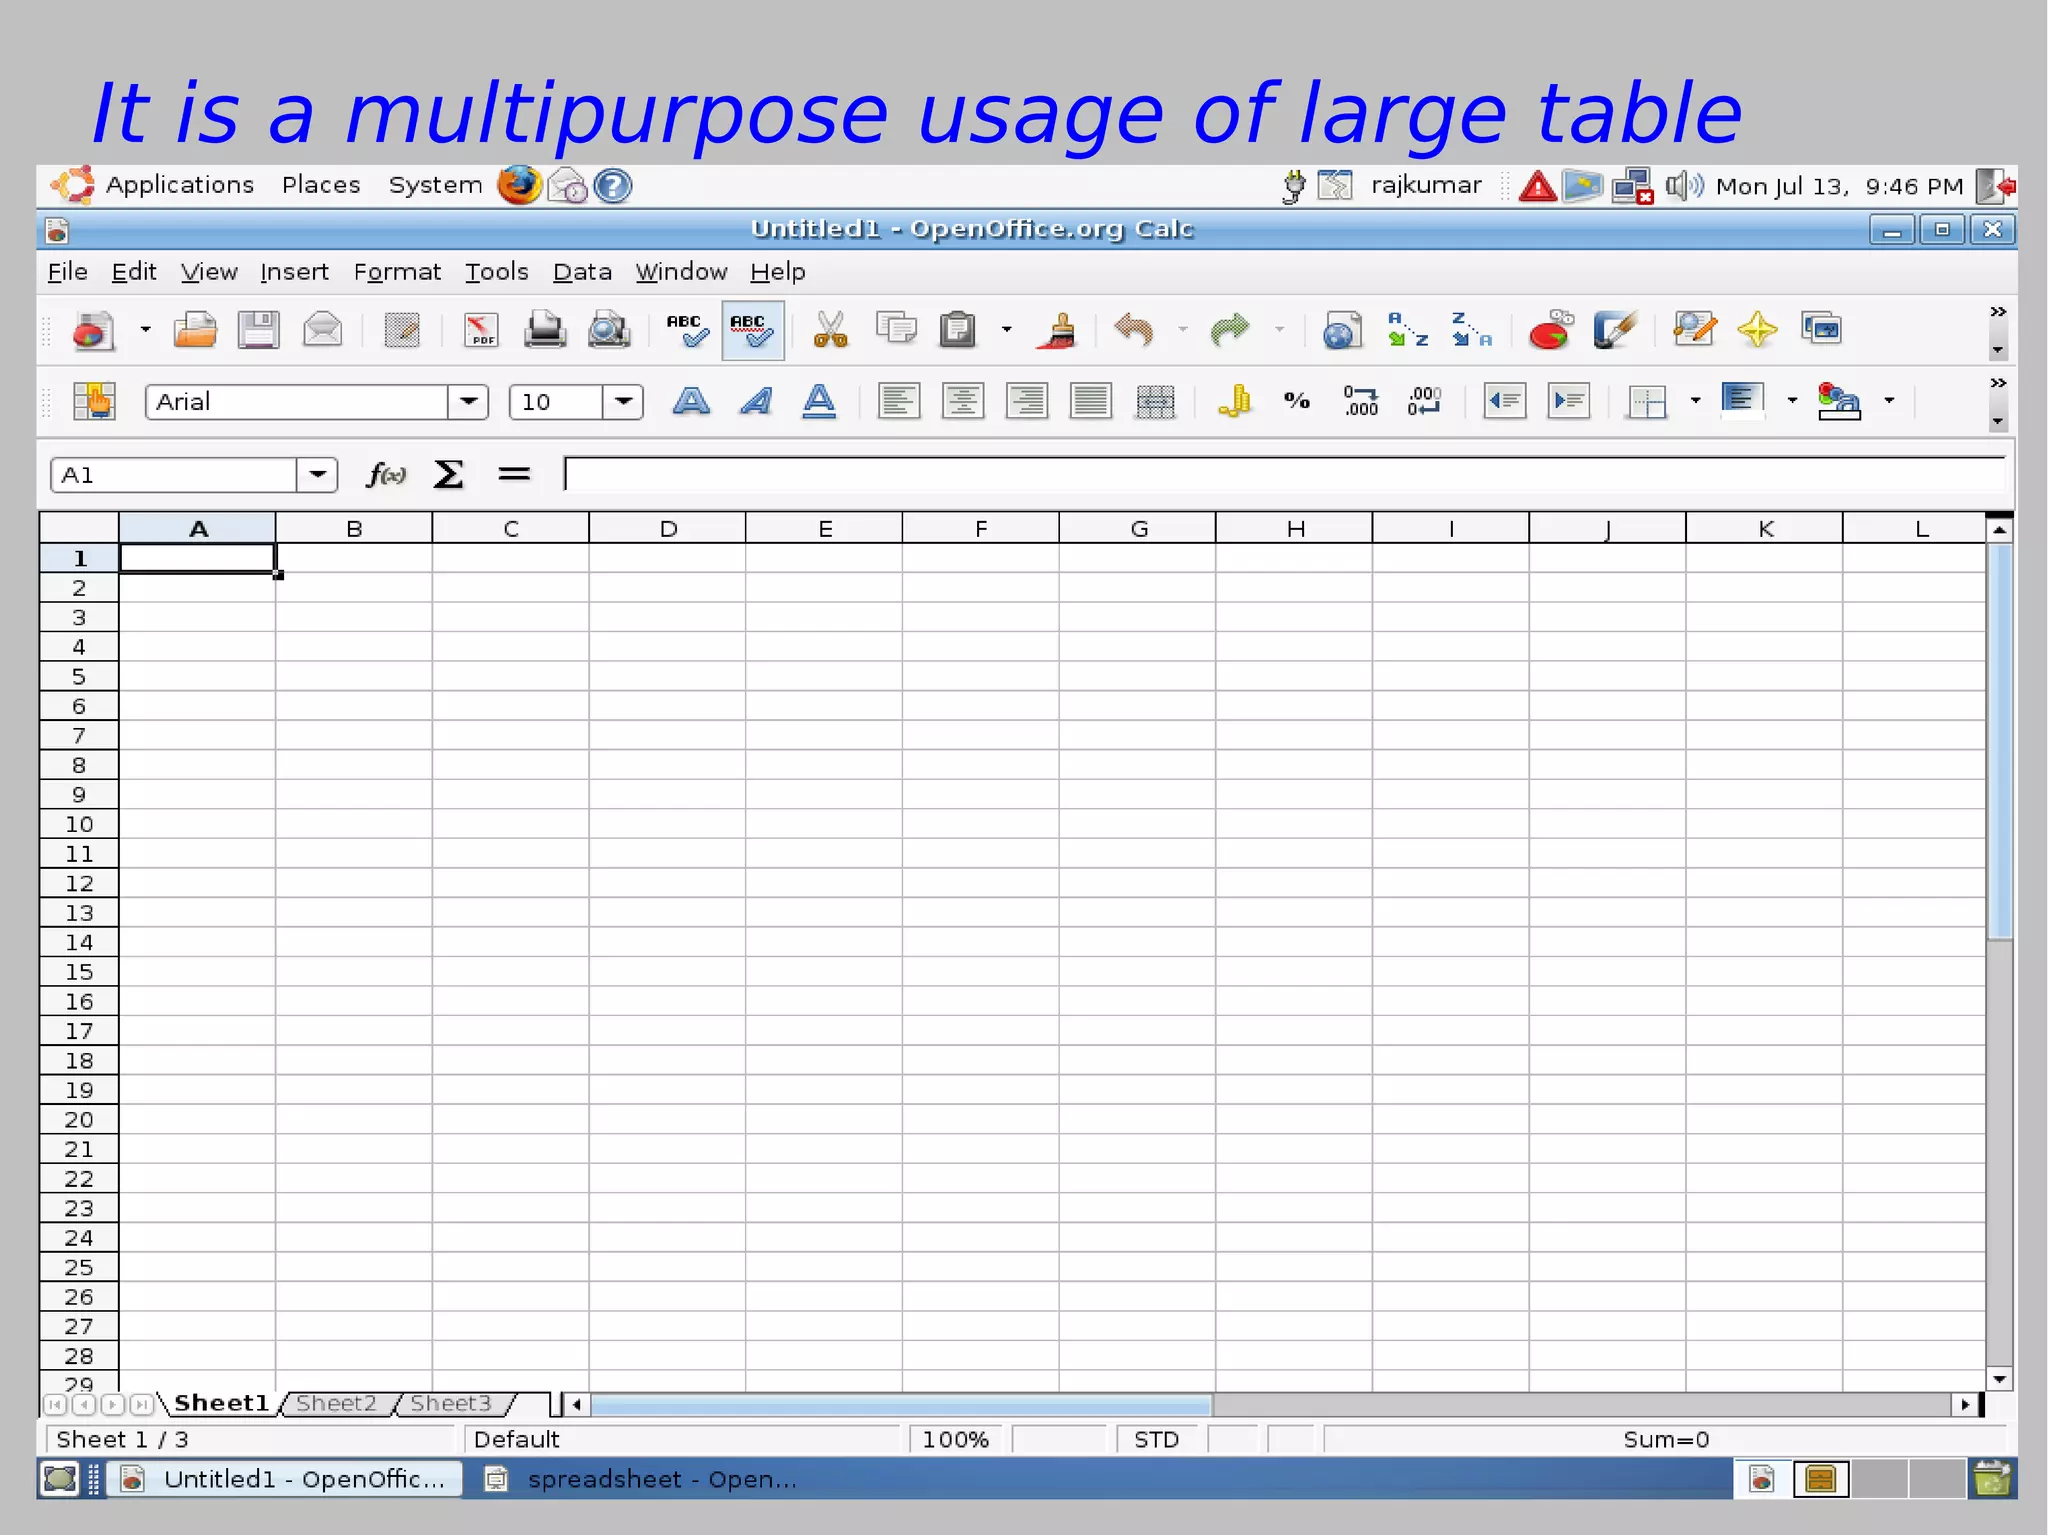Click the horizontal scrollbar thumb
Viewport: 2048px width, 1535px height.
900,1405
